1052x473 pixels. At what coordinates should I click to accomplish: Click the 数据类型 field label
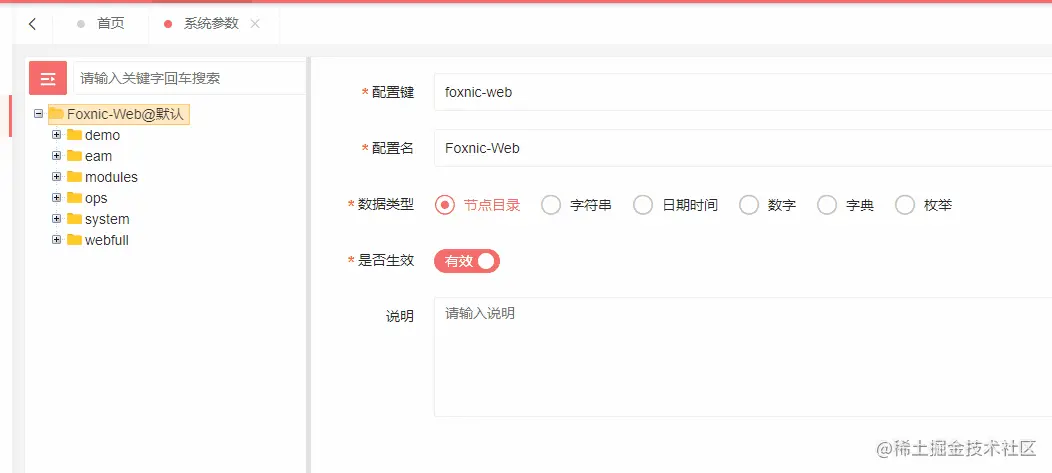pos(386,205)
